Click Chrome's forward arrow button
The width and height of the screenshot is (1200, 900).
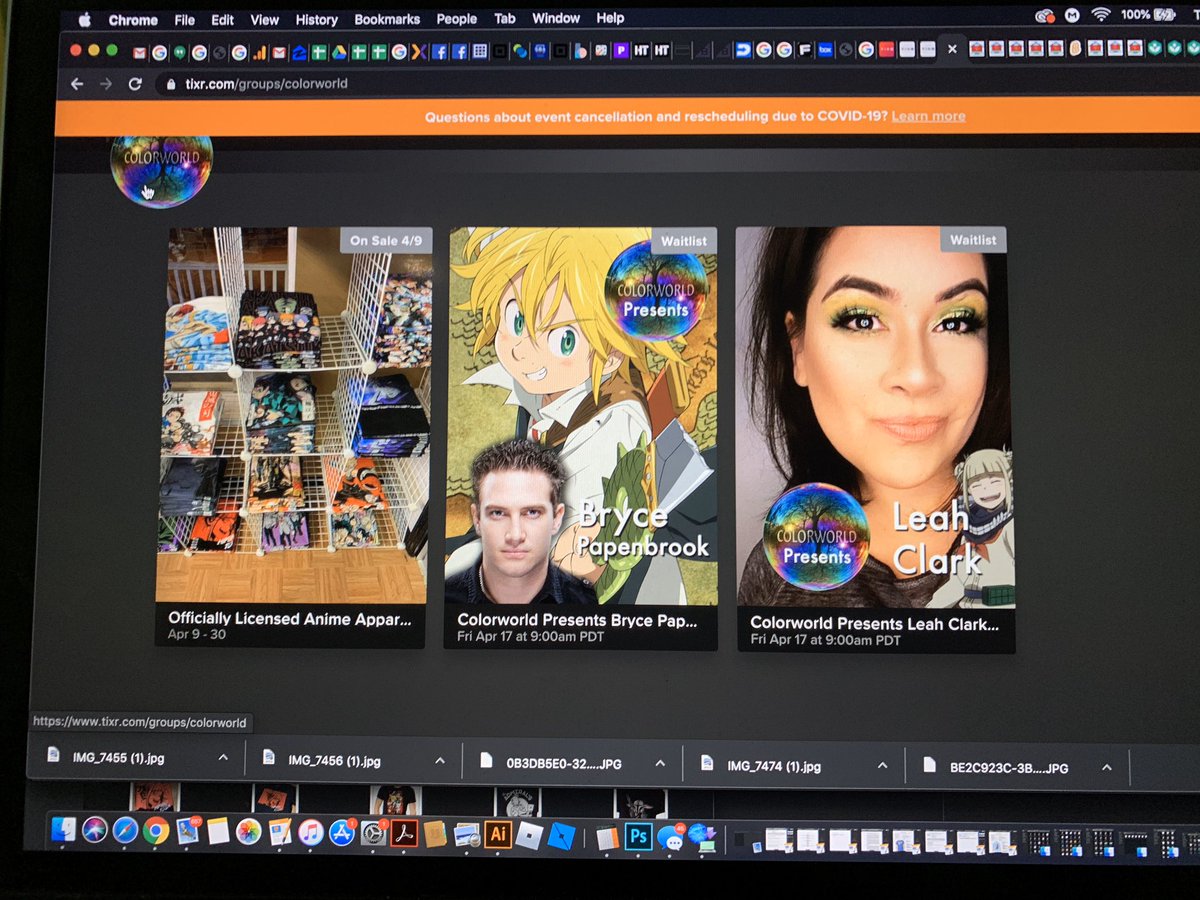(106, 84)
